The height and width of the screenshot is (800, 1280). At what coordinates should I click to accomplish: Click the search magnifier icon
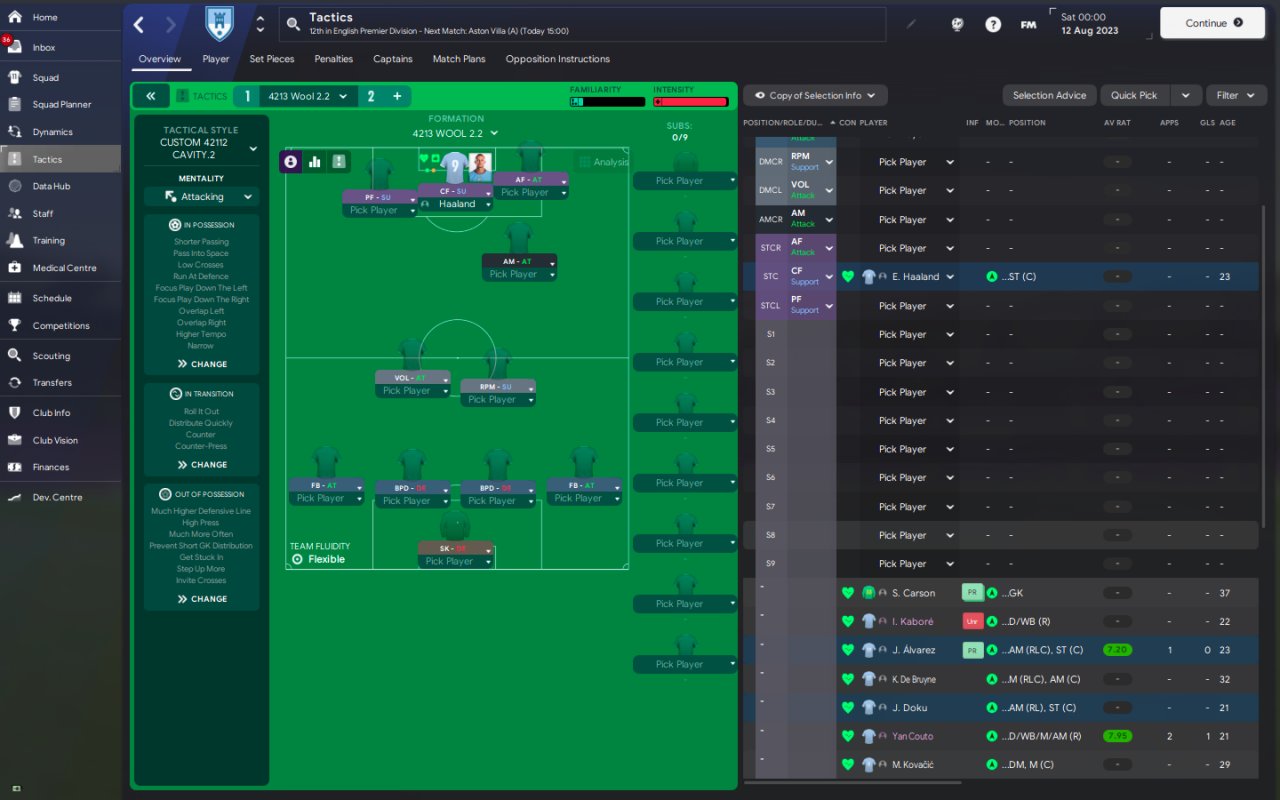pyautogui.click(x=293, y=25)
